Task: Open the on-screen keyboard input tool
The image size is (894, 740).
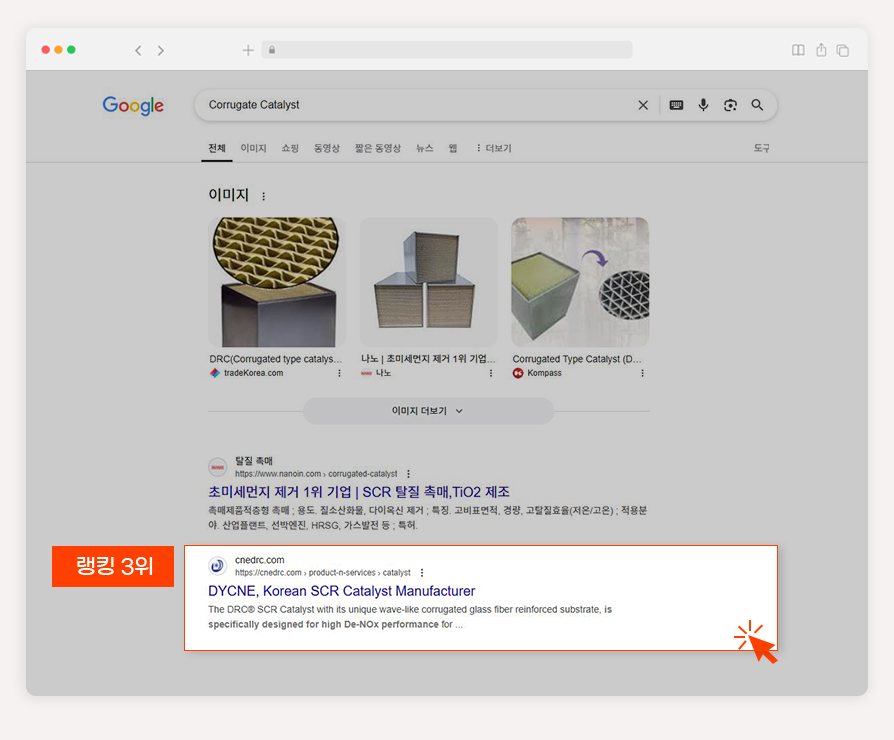Action: (x=676, y=105)
